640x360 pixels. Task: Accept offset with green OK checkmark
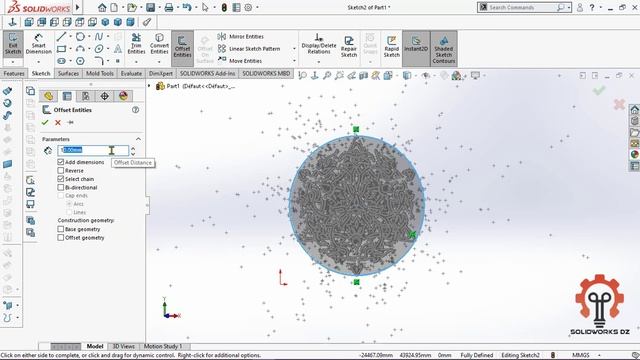[45, 122]
